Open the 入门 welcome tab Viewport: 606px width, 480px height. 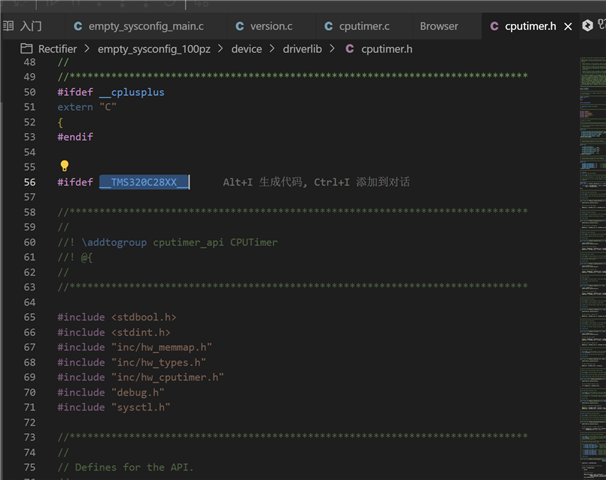pos(30,26)
